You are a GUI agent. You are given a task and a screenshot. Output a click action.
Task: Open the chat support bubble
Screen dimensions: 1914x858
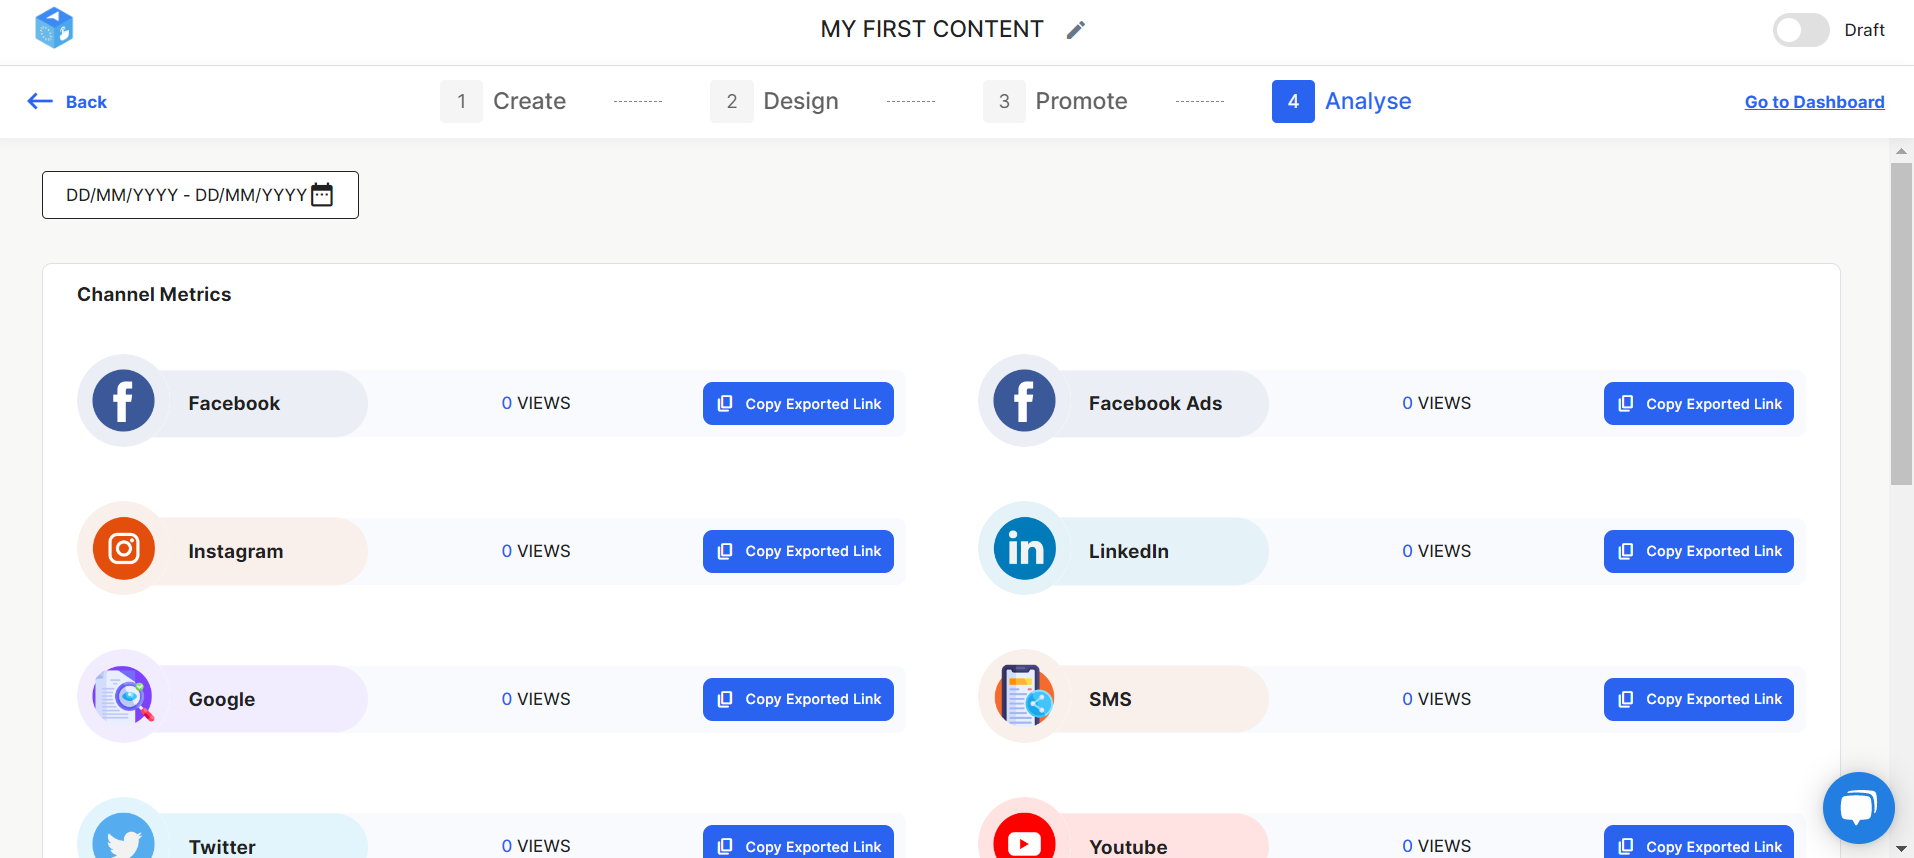1858,808
